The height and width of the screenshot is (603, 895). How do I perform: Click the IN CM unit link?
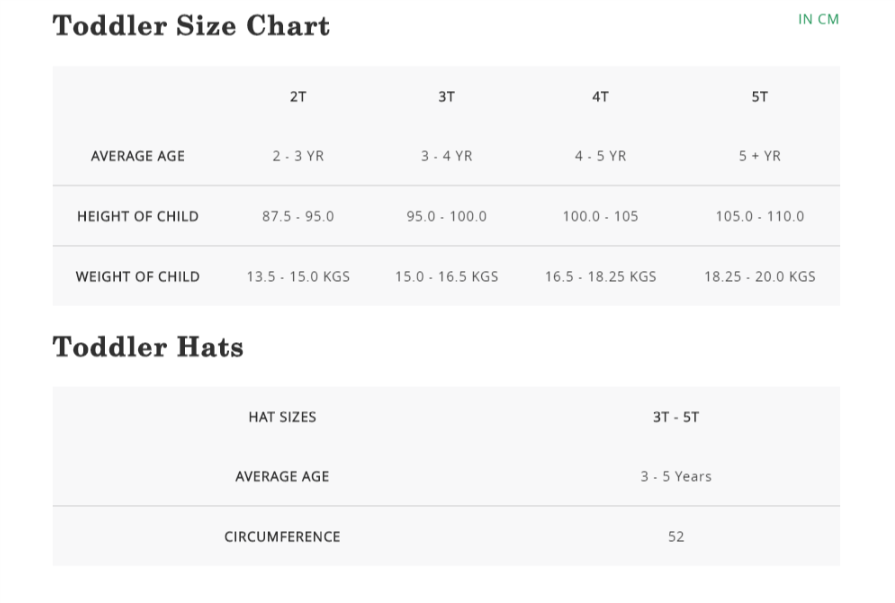pyautogui.click(x=818, y=19)
